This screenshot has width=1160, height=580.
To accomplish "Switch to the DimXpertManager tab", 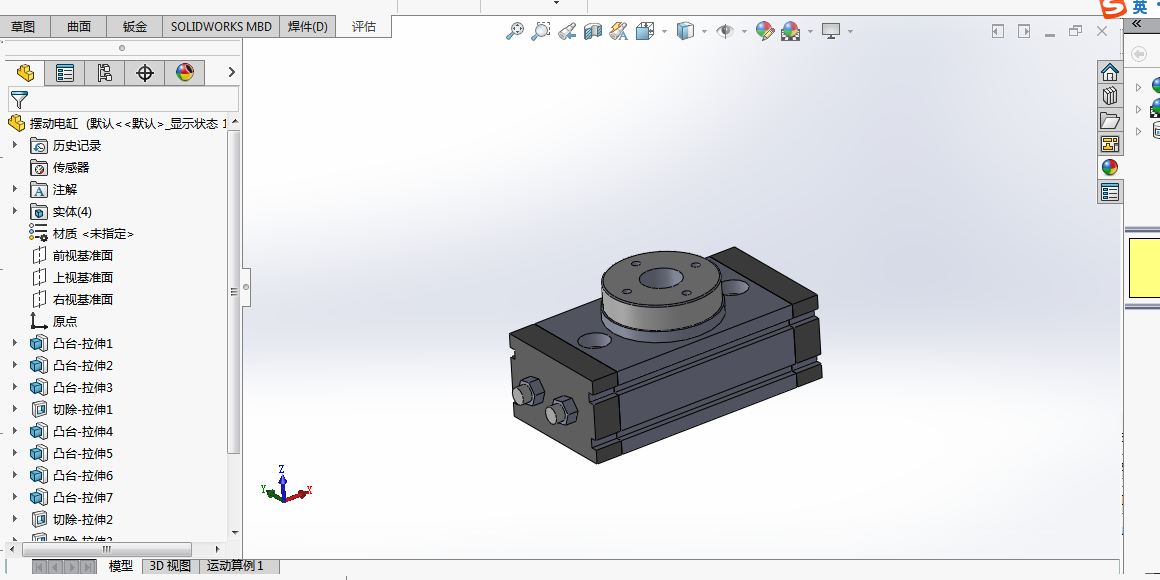I will coord(145,72).
